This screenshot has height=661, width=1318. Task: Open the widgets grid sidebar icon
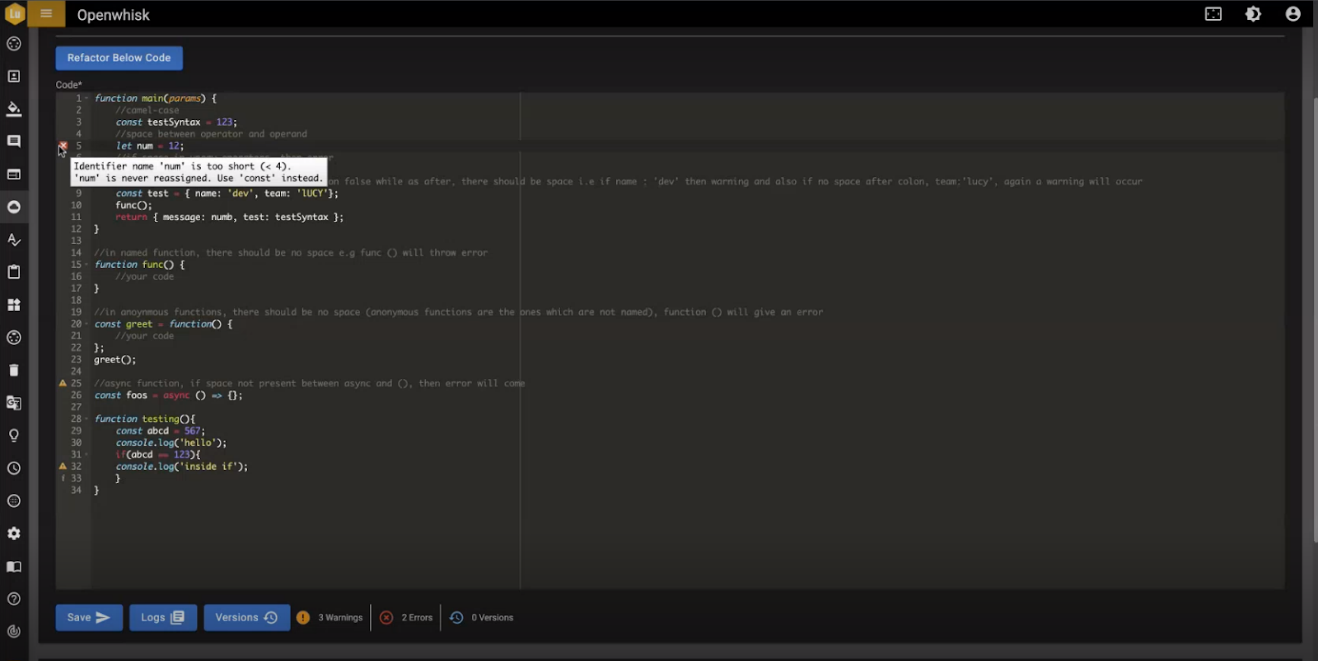point(14,305)
